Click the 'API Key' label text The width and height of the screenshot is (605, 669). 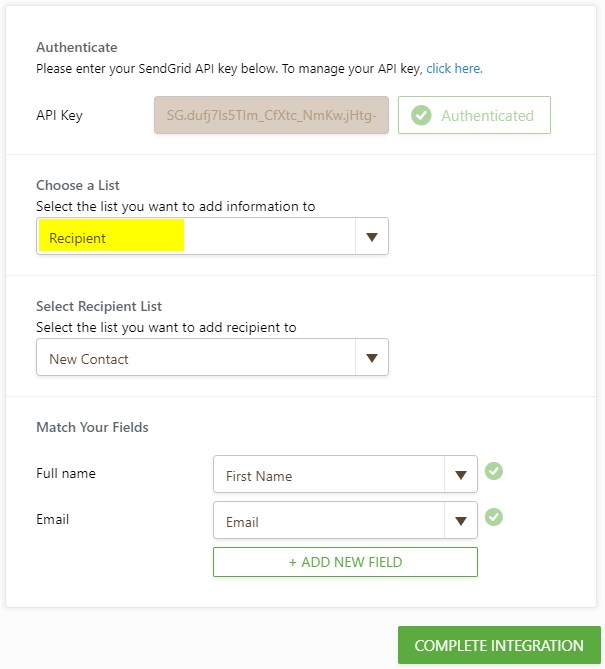(x=59, y=115)
